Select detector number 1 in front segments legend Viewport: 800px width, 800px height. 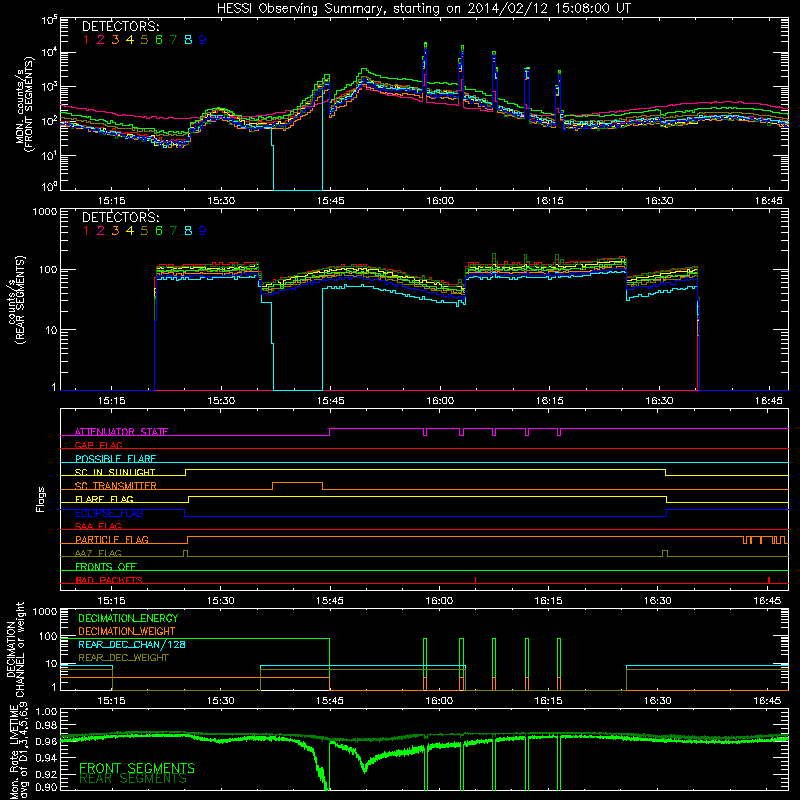(86, 40)
